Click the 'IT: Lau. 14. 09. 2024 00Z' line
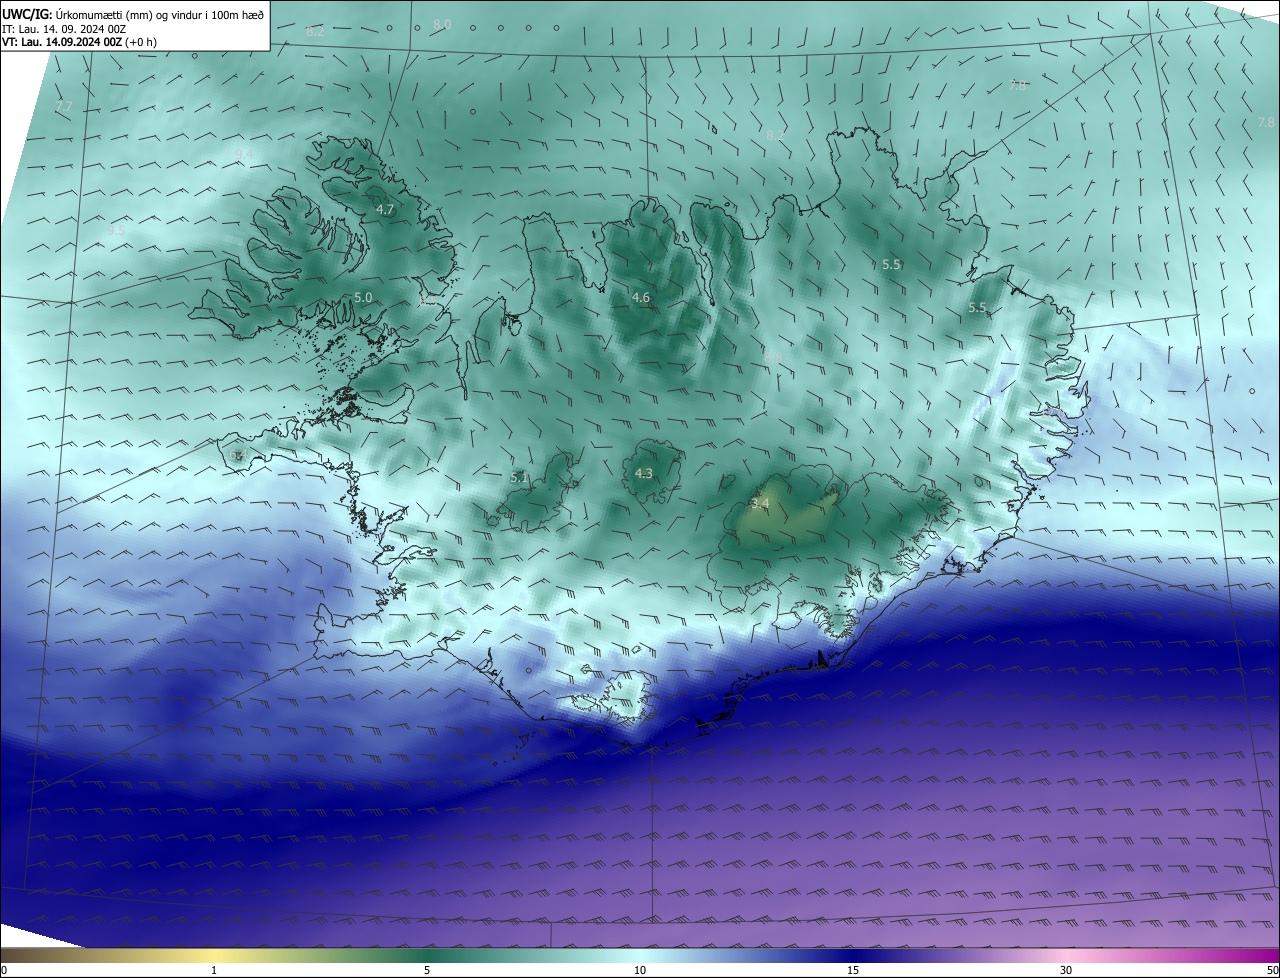 tap(64, 29)
